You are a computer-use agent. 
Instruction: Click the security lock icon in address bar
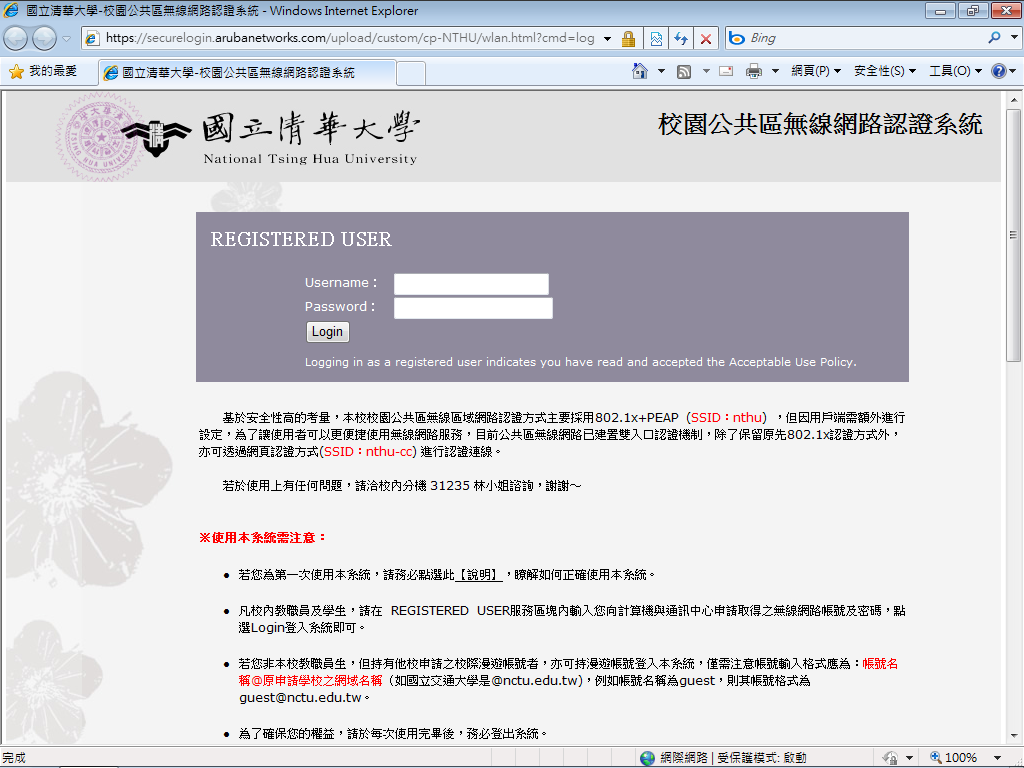tap(628, 39)
